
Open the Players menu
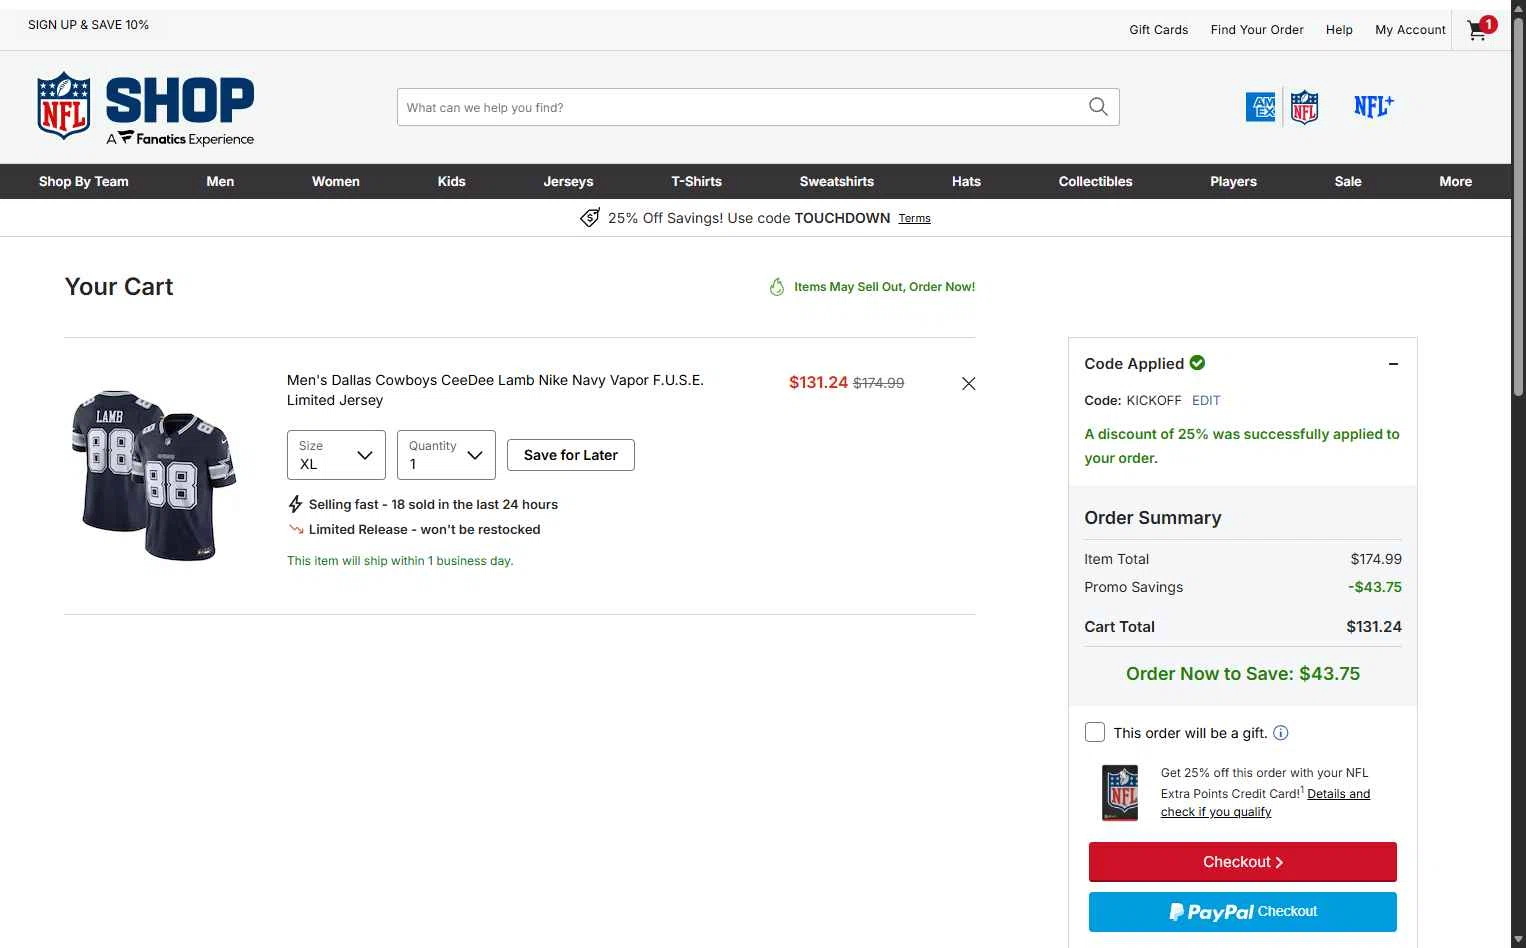click(1234, 182)
